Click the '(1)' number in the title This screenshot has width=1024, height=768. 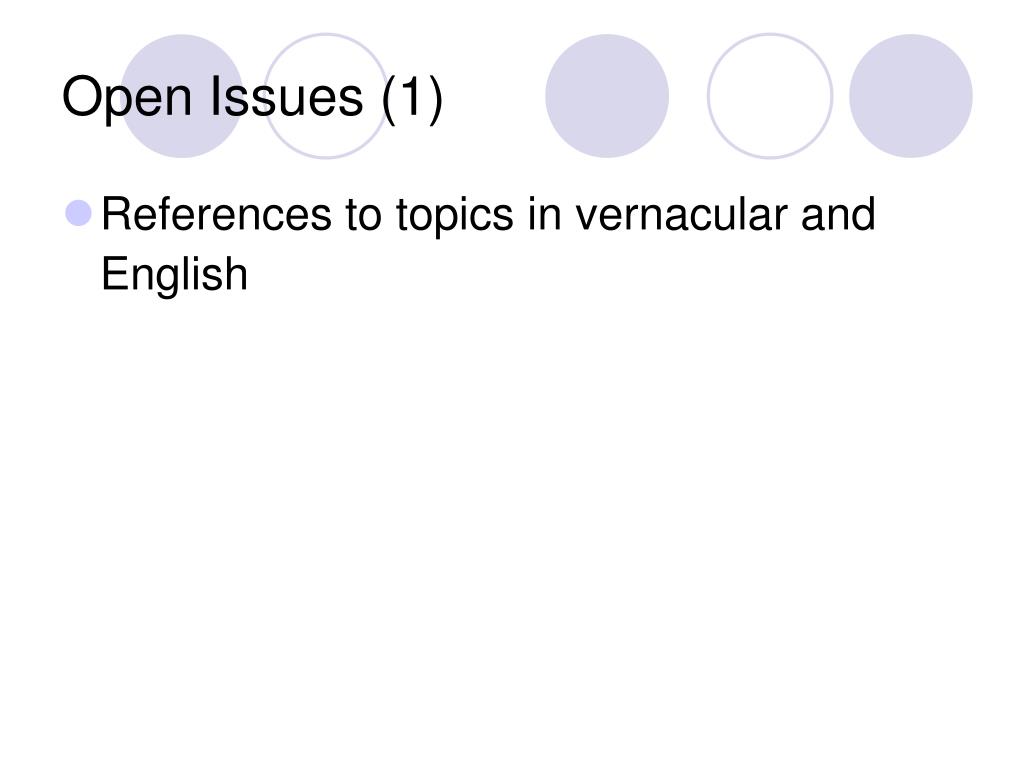[x=413, y=99]
